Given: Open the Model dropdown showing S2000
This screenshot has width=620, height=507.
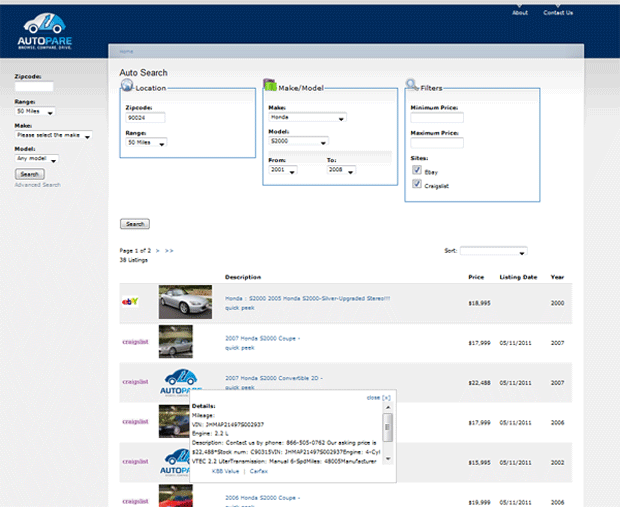Looking at the screenshot, I should pos(299,141).
